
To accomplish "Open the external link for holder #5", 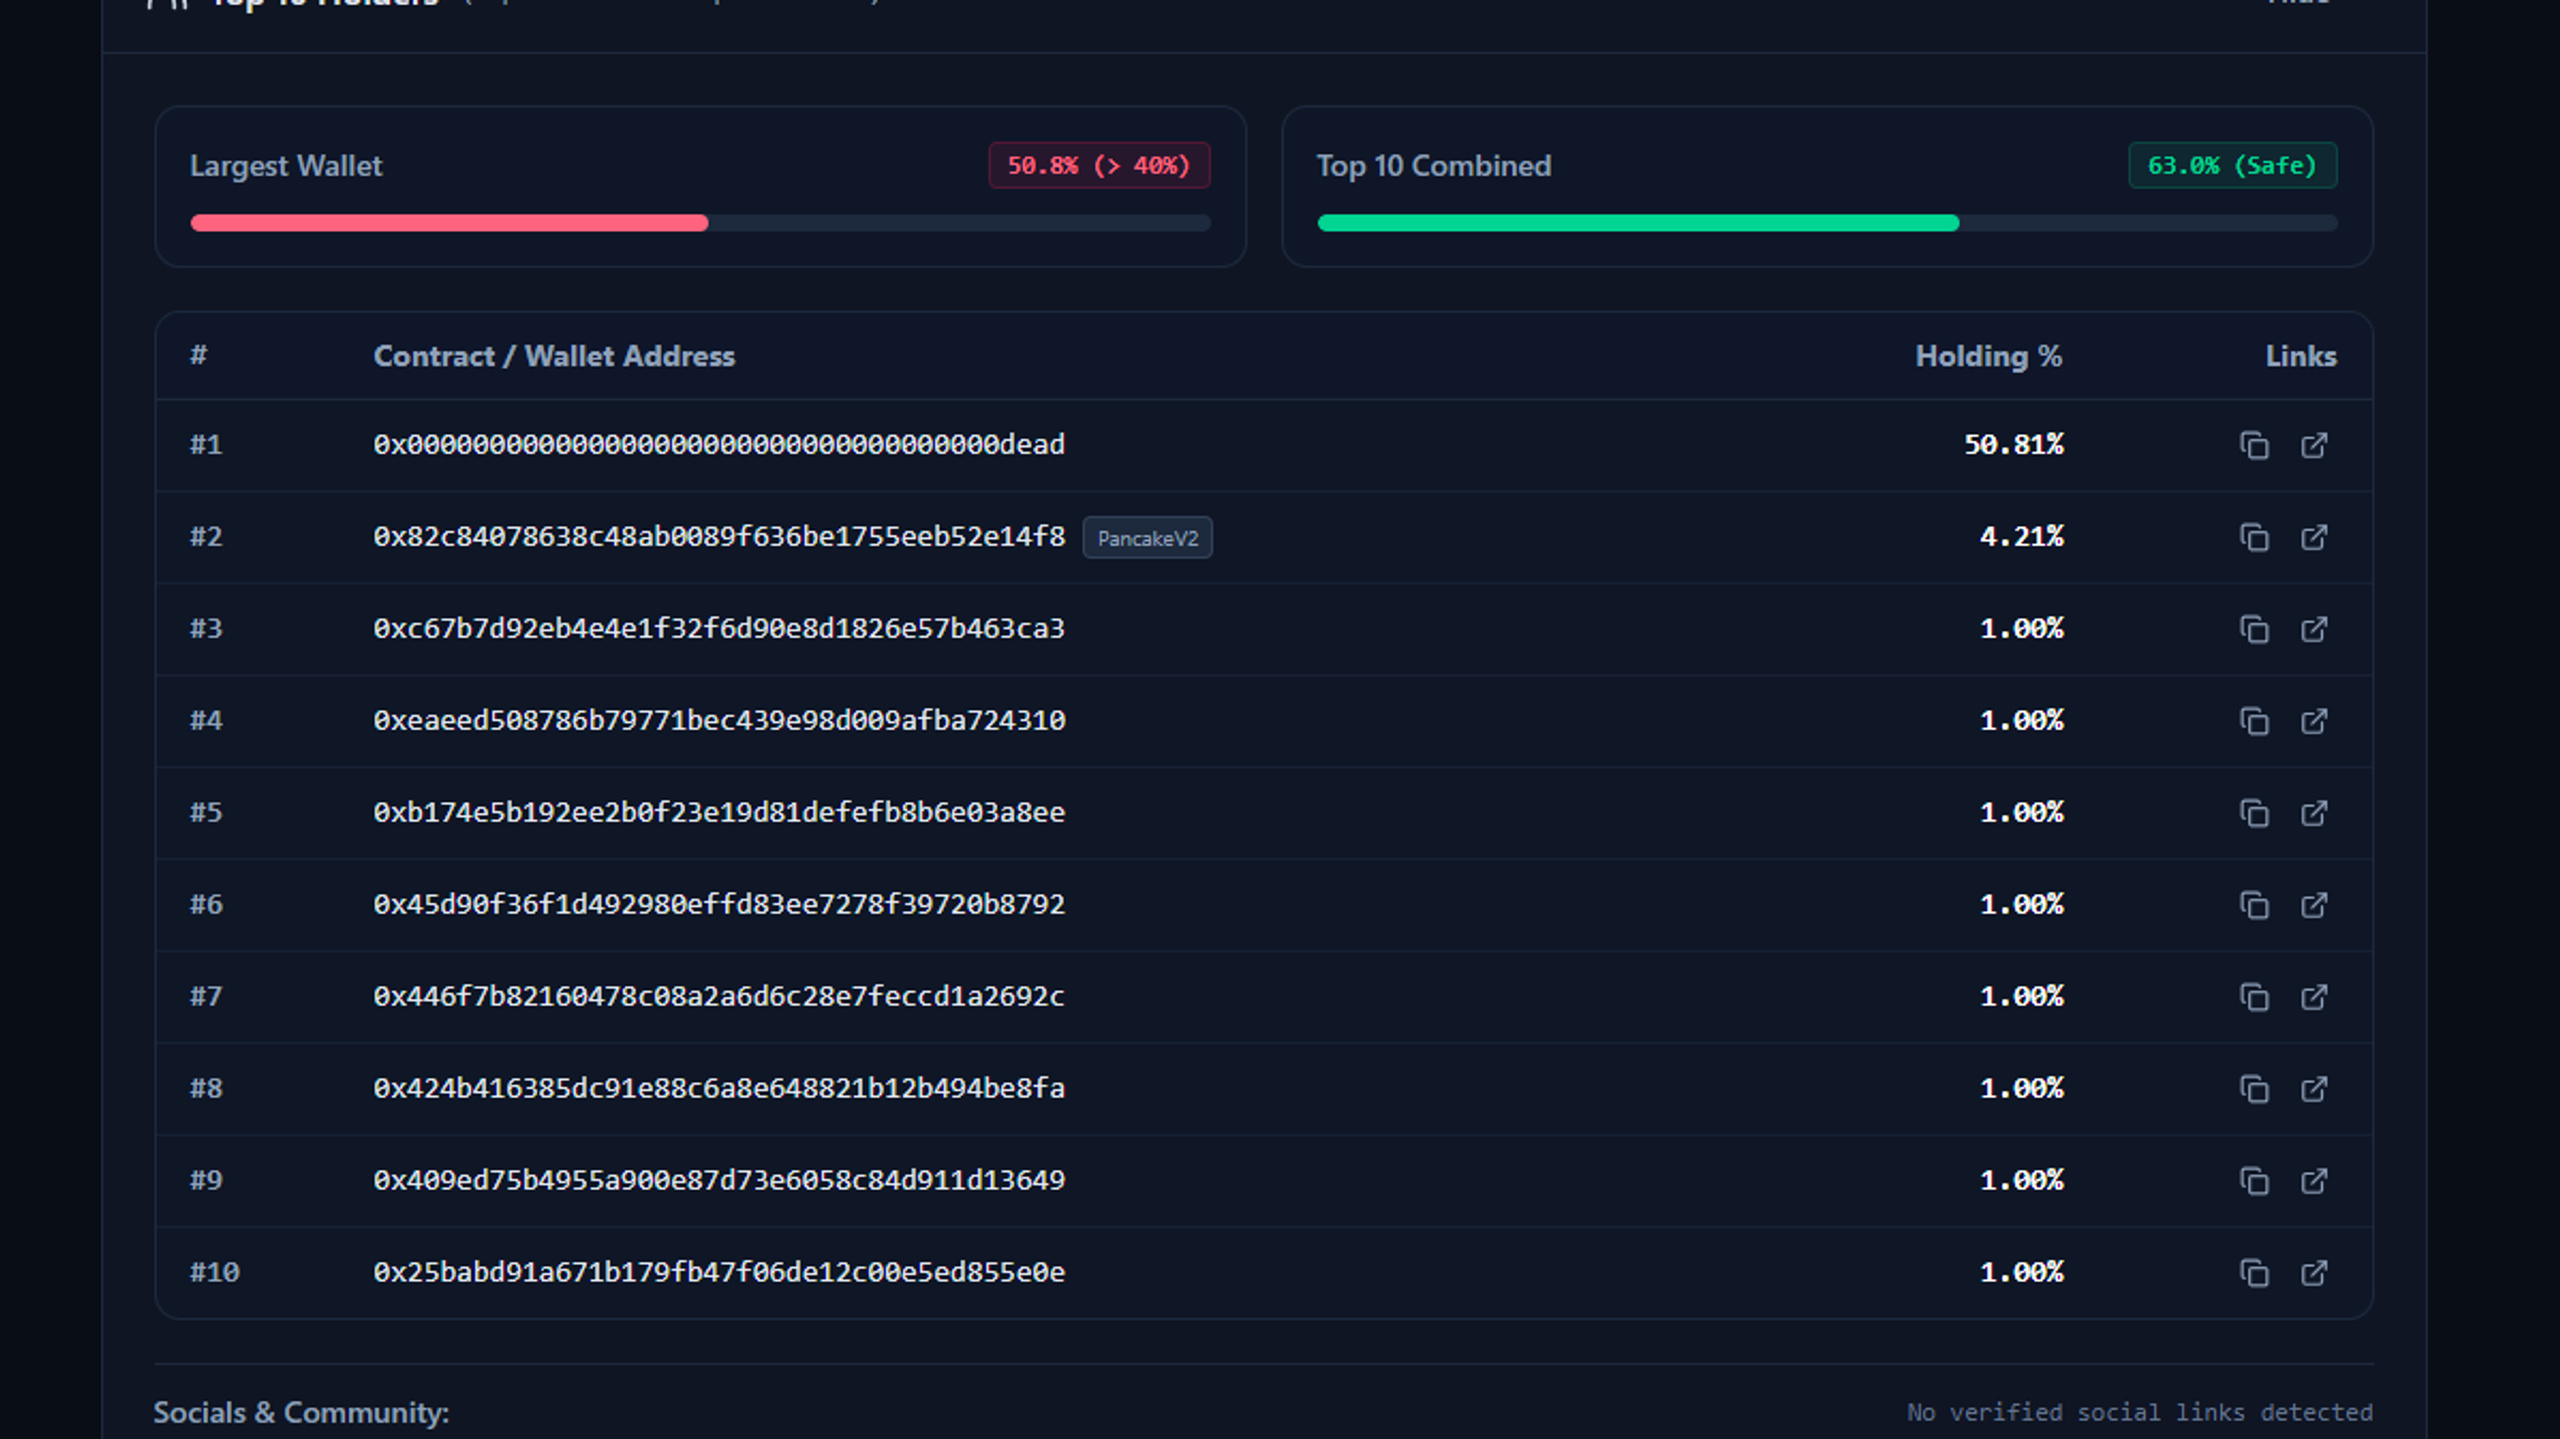I will click(2314, 813).
